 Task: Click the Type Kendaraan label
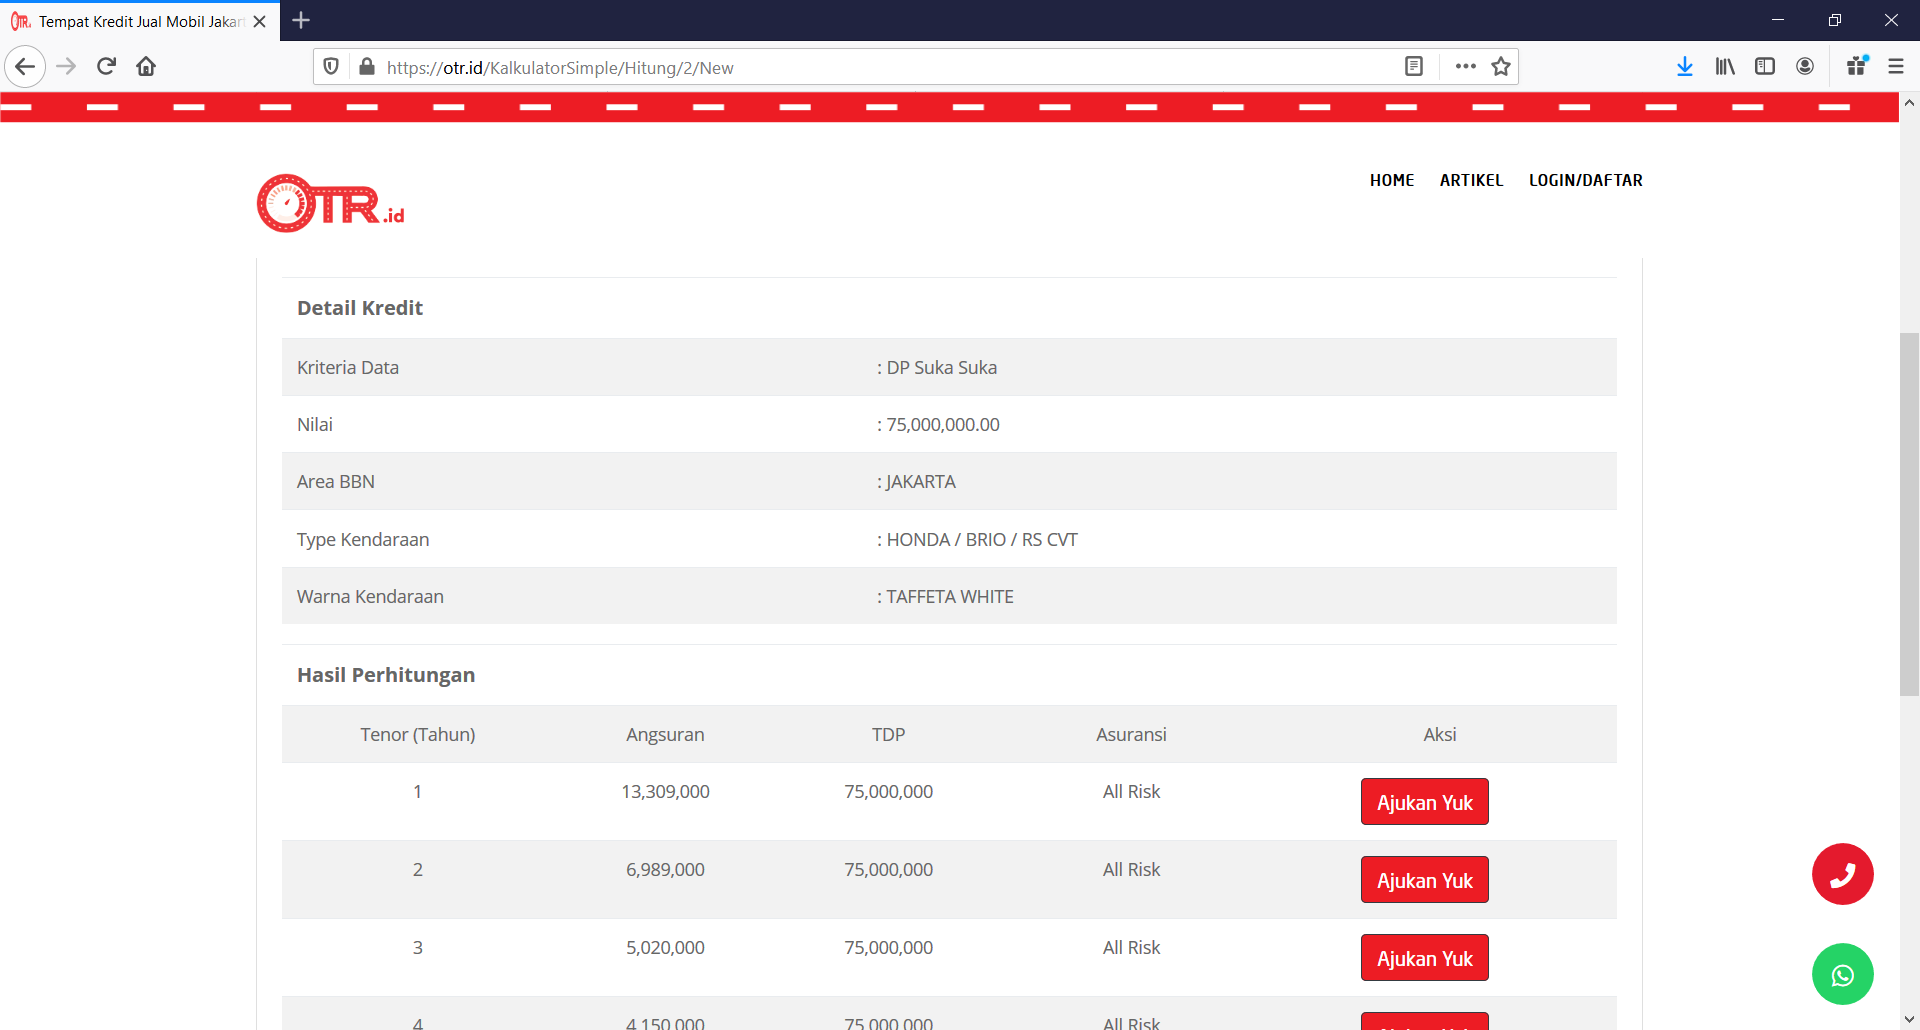pyautogui.click(x=363, y=540)
